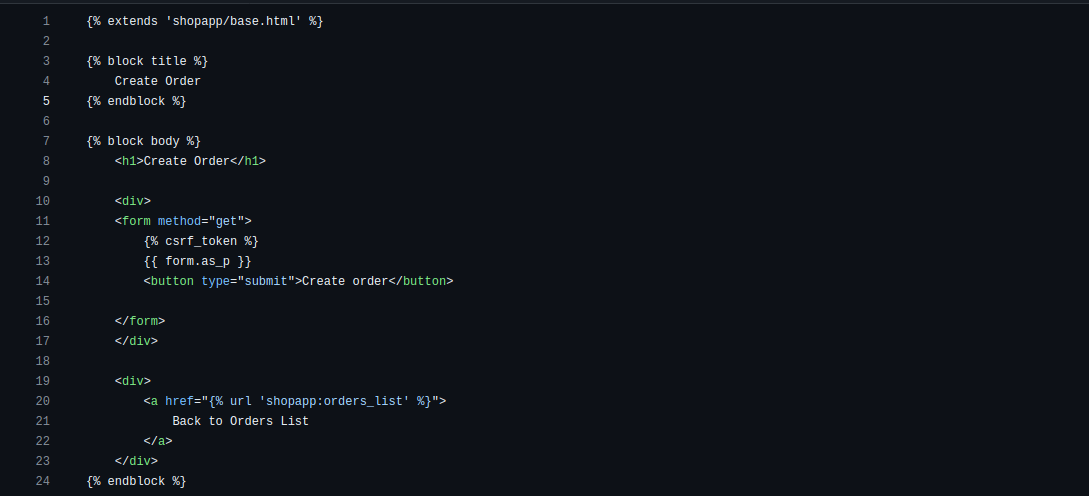Viewport: 1089px width, 496px height.
Task: Place cursor on 'Create Order' title text
Action: click(x=158, y=81)
